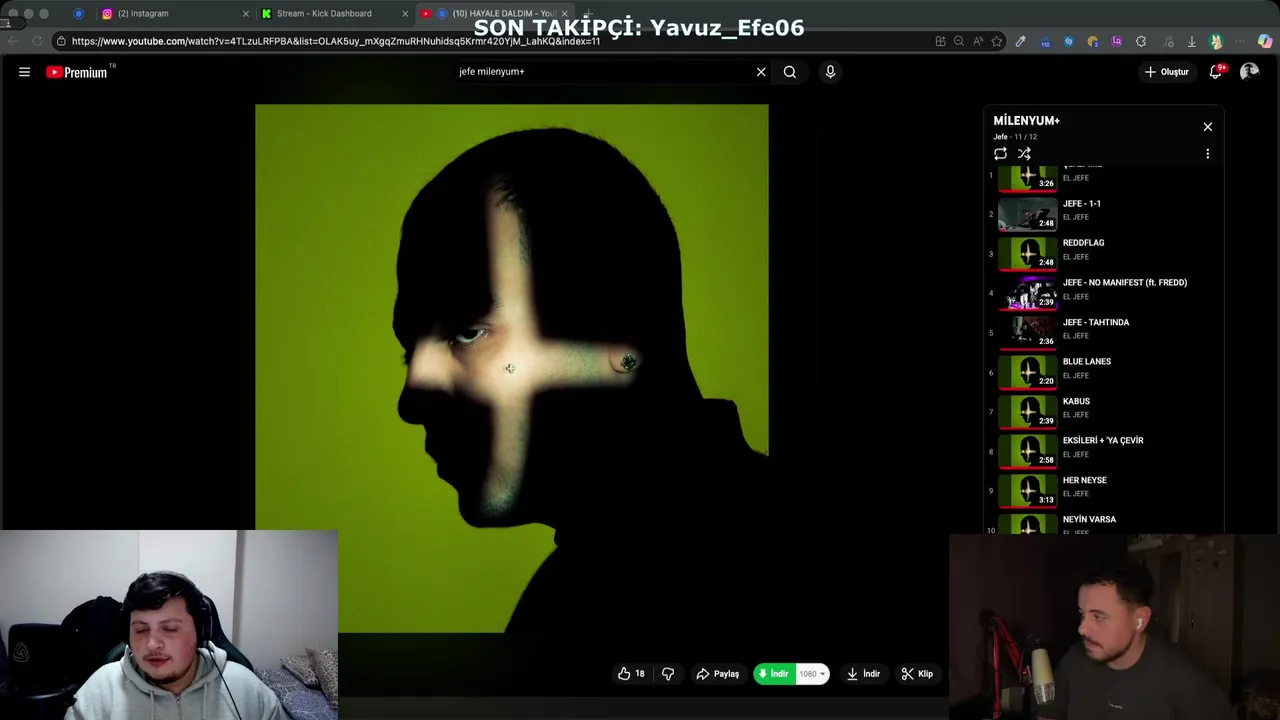Viewport: 1280px width, 720px height.
Task: Start voice search with the microphone icon
Action: coord(830,72)
